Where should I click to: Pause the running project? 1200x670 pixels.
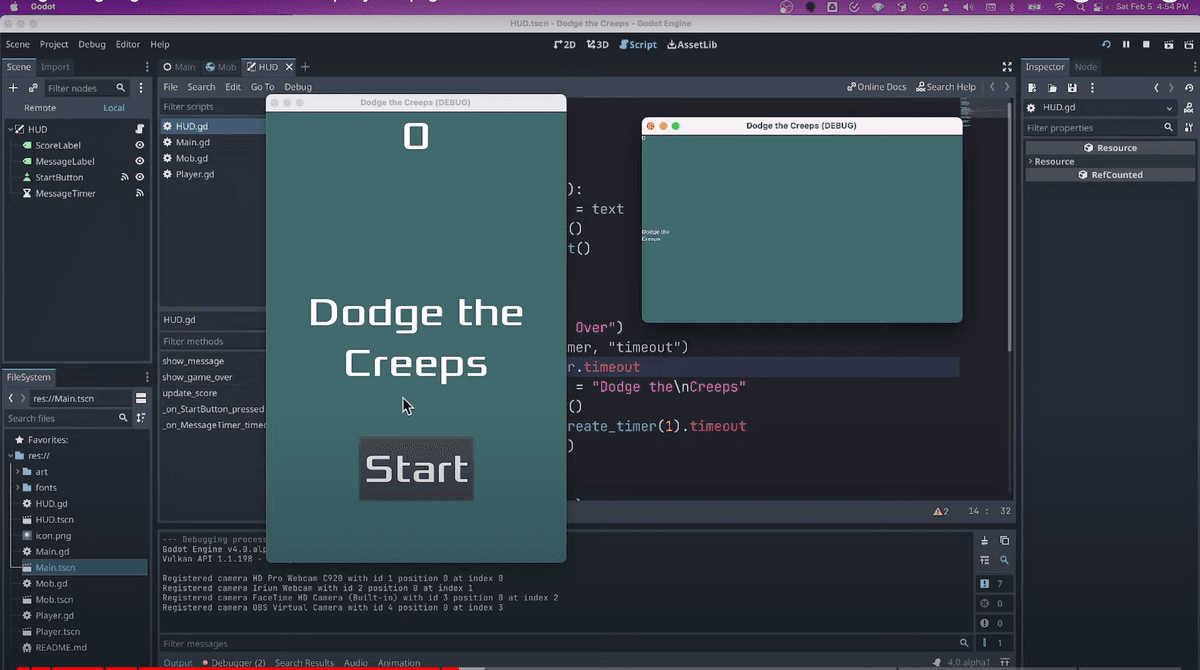click(x=1126, y=44)
